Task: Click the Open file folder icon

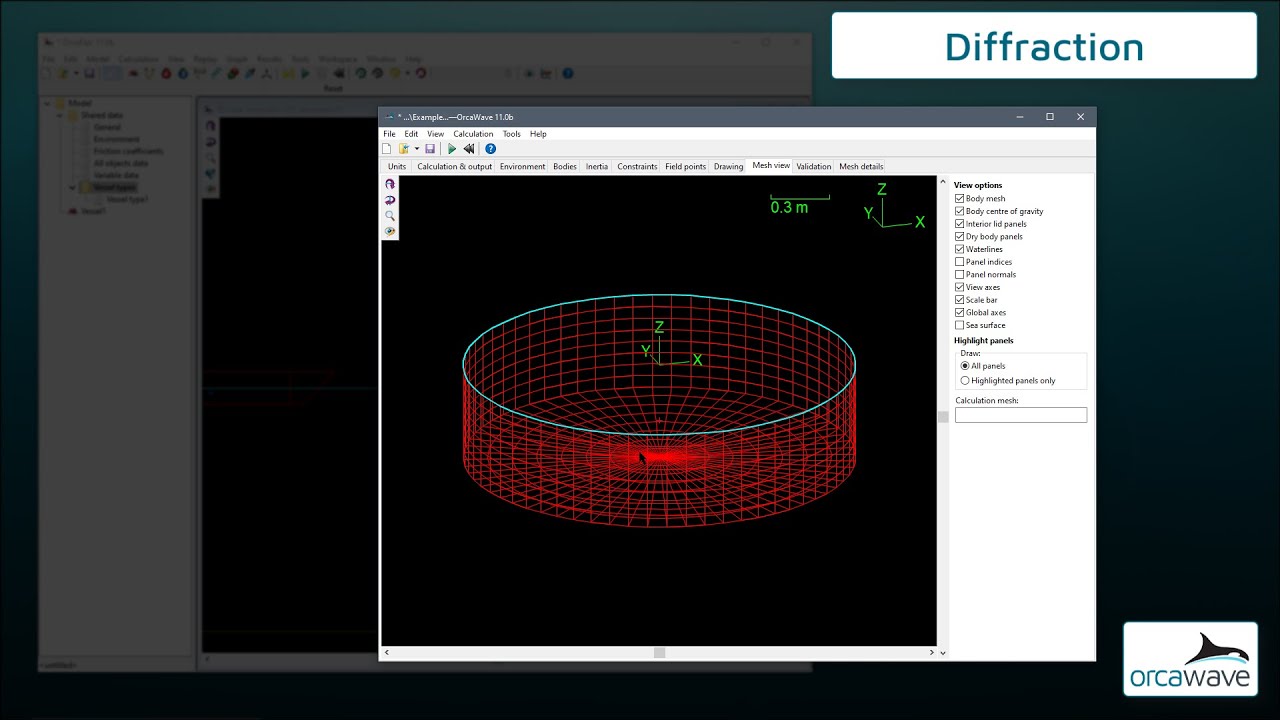Action: 404,149
